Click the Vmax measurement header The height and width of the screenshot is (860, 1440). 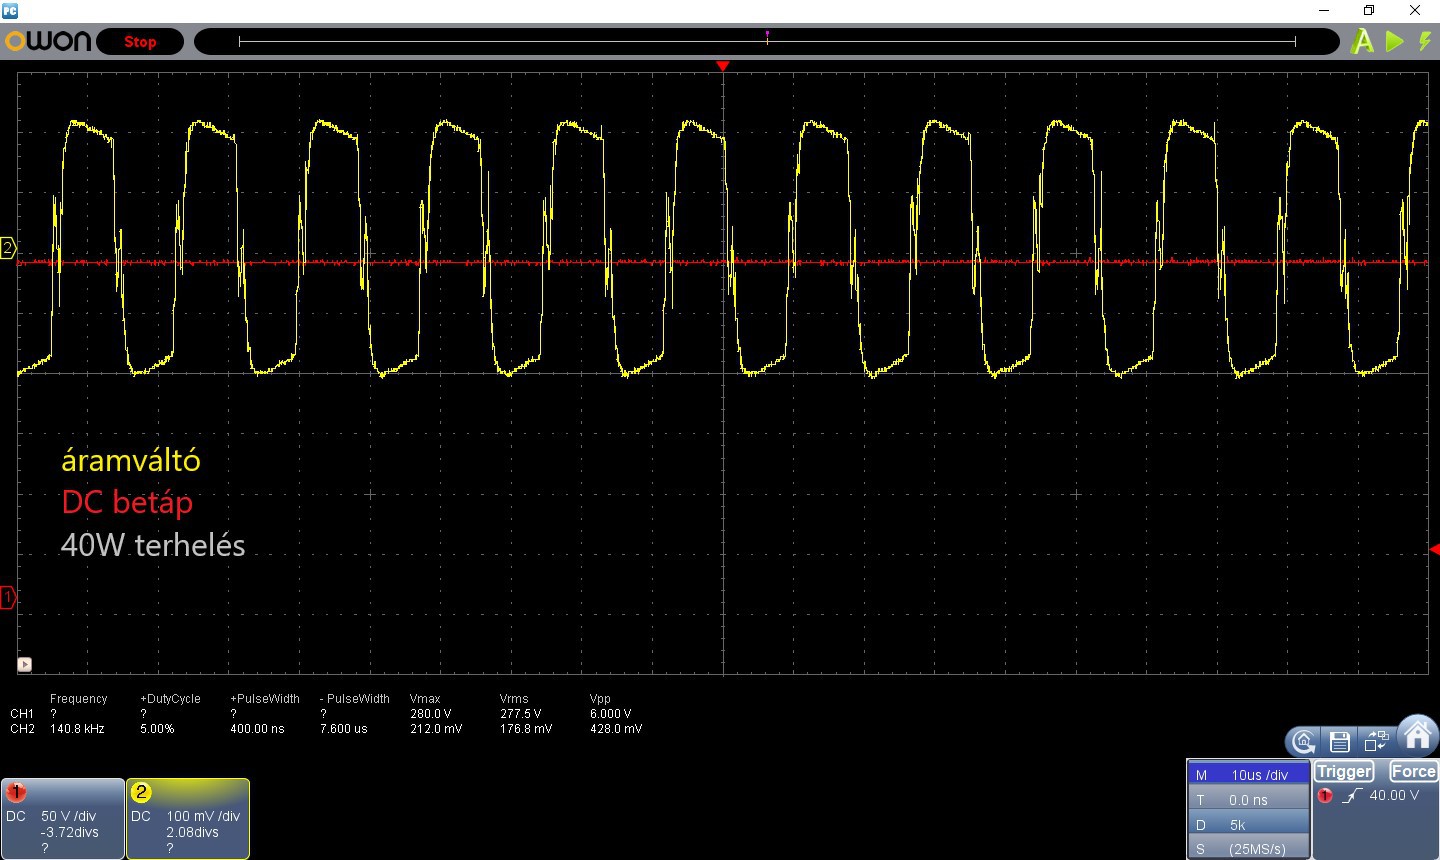click(425, 699)
